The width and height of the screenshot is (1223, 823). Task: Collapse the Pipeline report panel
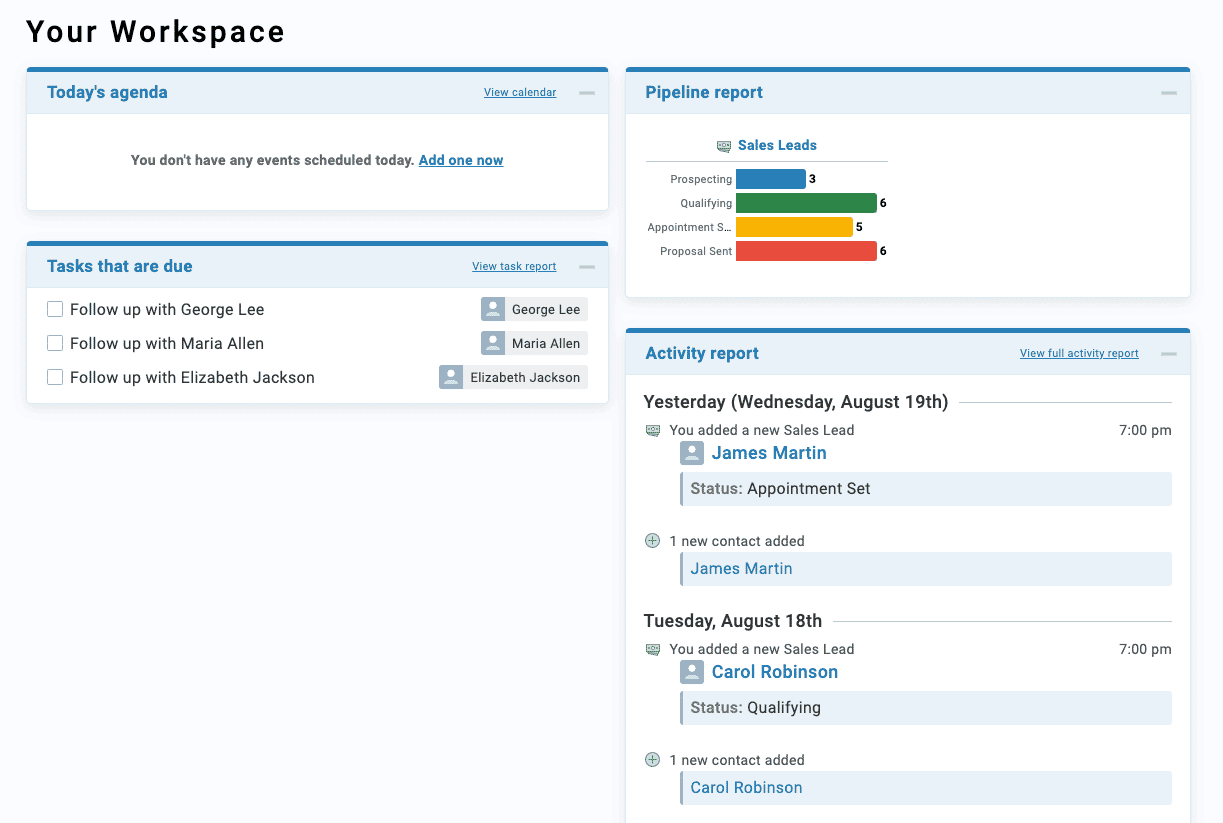[1168, 93]
